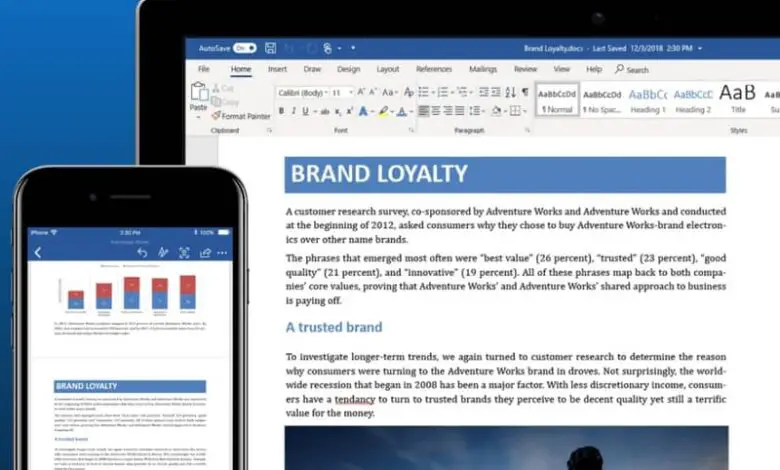Apply Italic formatting
This screenshot has height=470, width=780.
coord(293,111)
